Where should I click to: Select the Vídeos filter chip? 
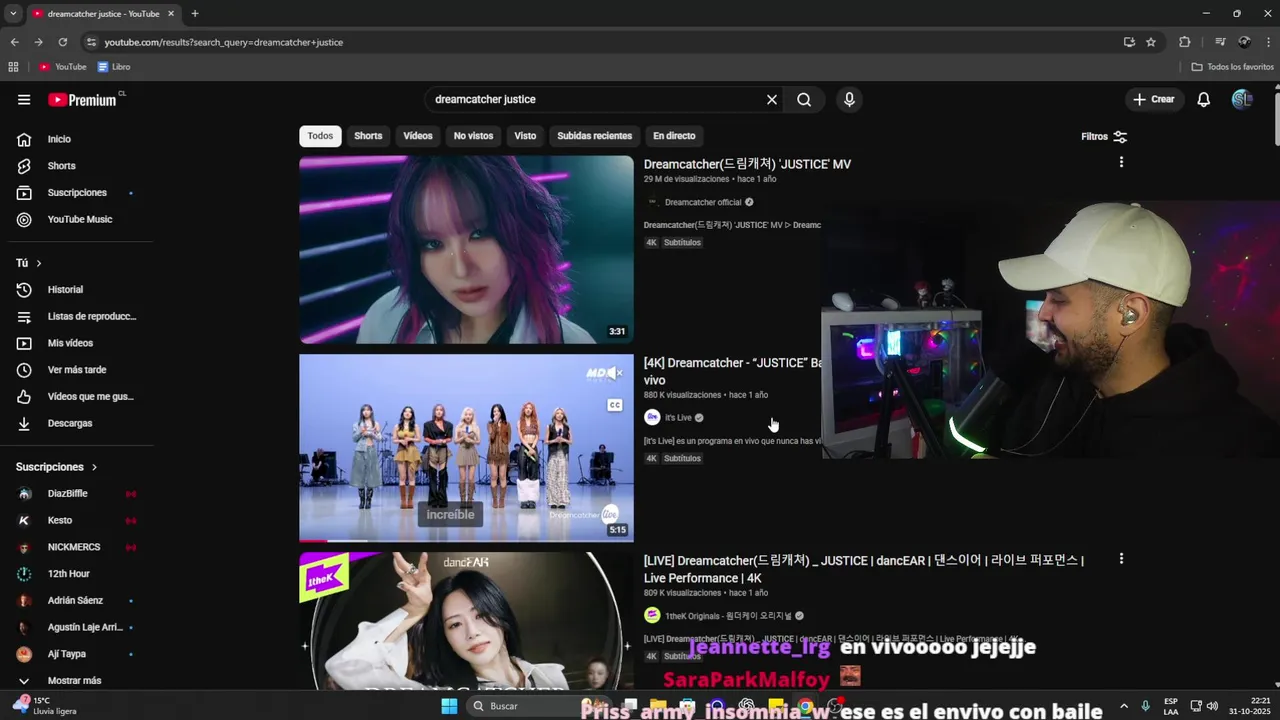(x=418, y=136)
